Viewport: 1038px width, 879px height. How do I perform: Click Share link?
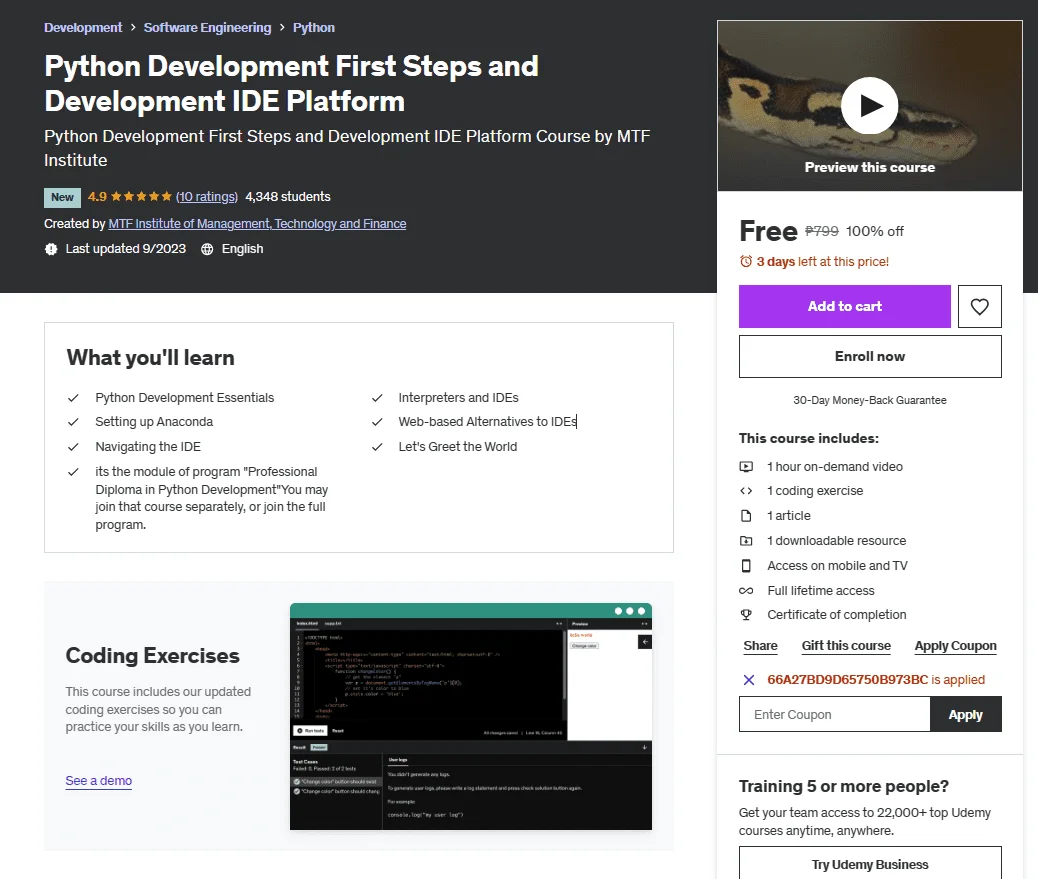[x=760, y=646]
